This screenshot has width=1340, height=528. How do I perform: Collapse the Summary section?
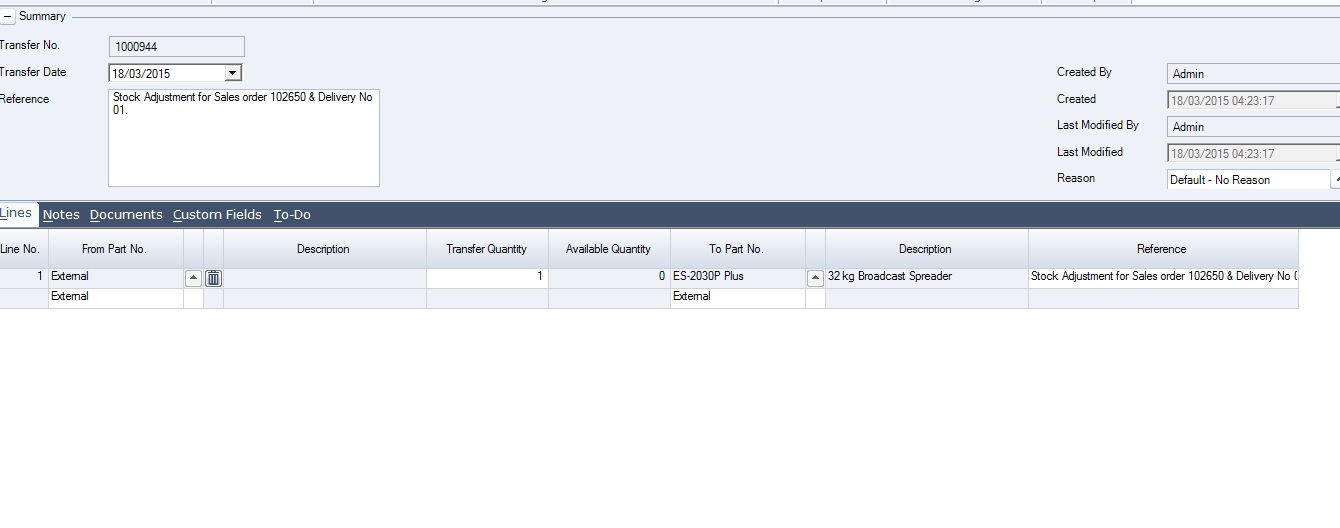coord(8,17)
